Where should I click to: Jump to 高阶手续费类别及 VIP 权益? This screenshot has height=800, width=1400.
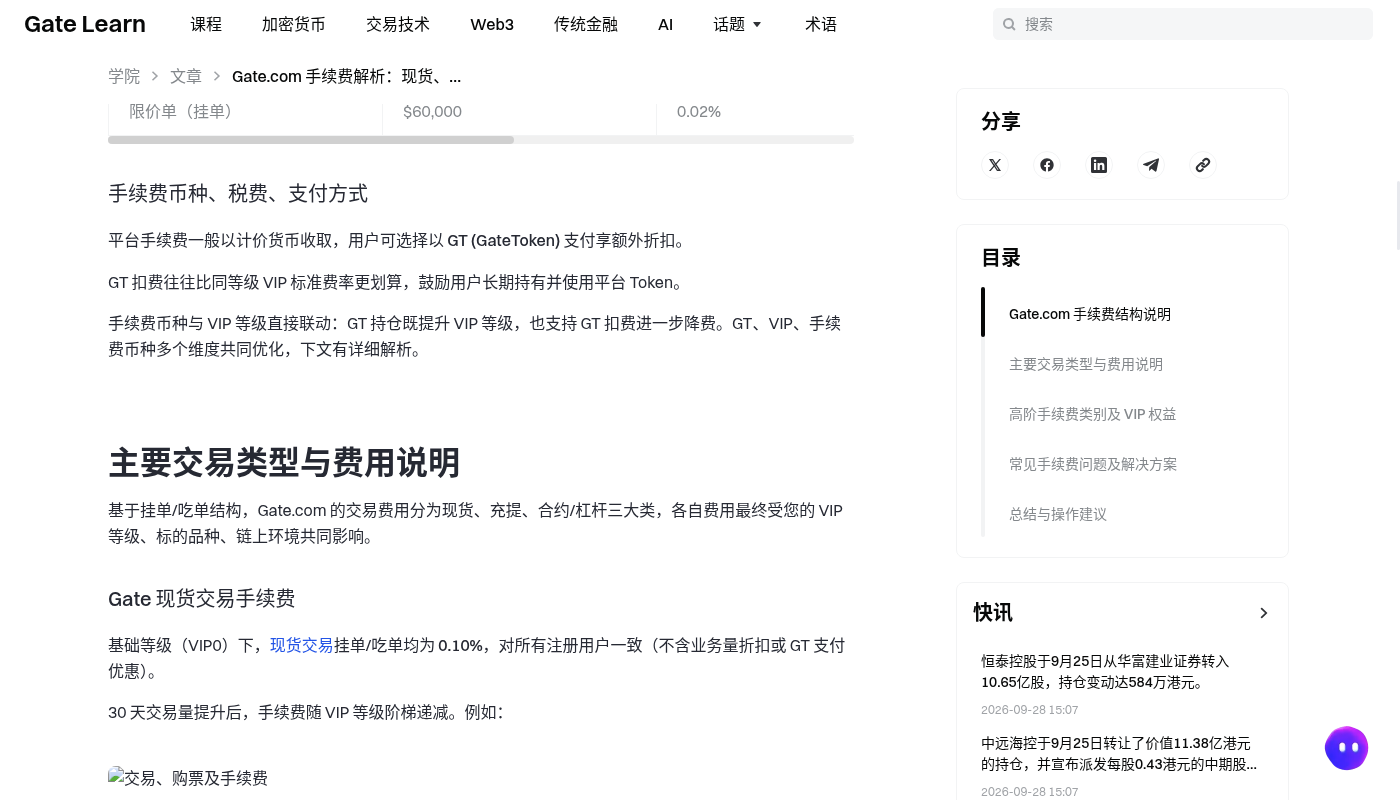[1093, 414]
